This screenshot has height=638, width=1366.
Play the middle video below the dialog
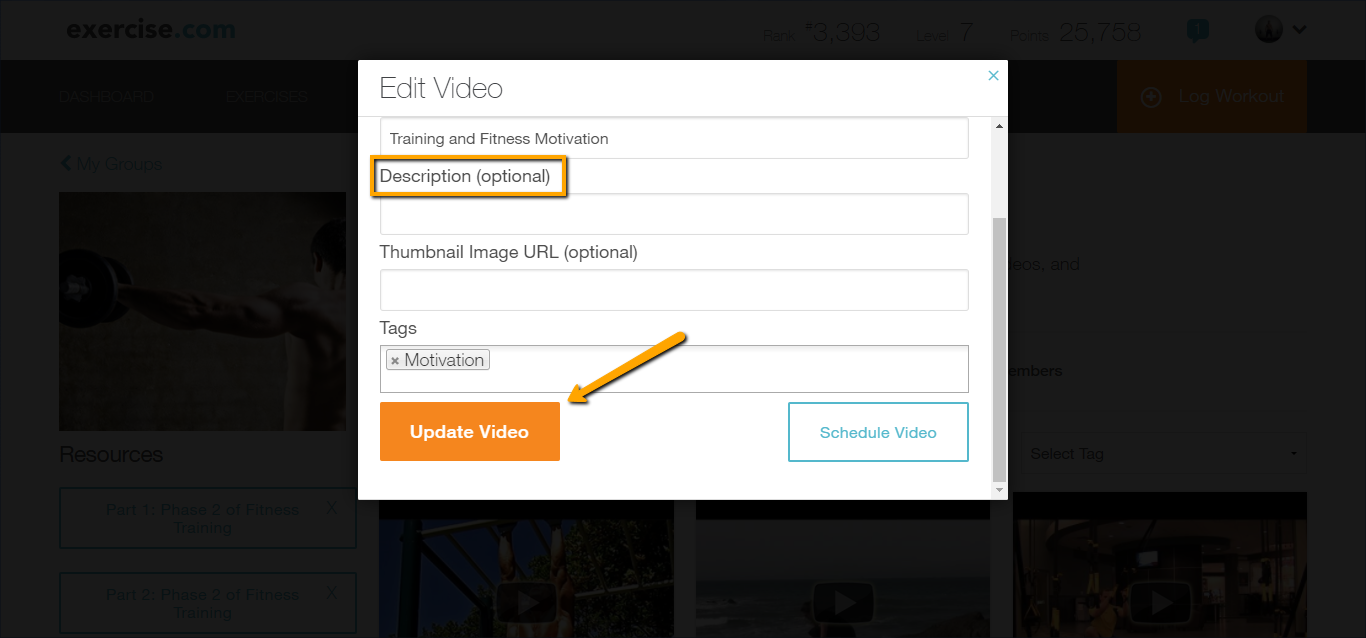tap(844, 602)
